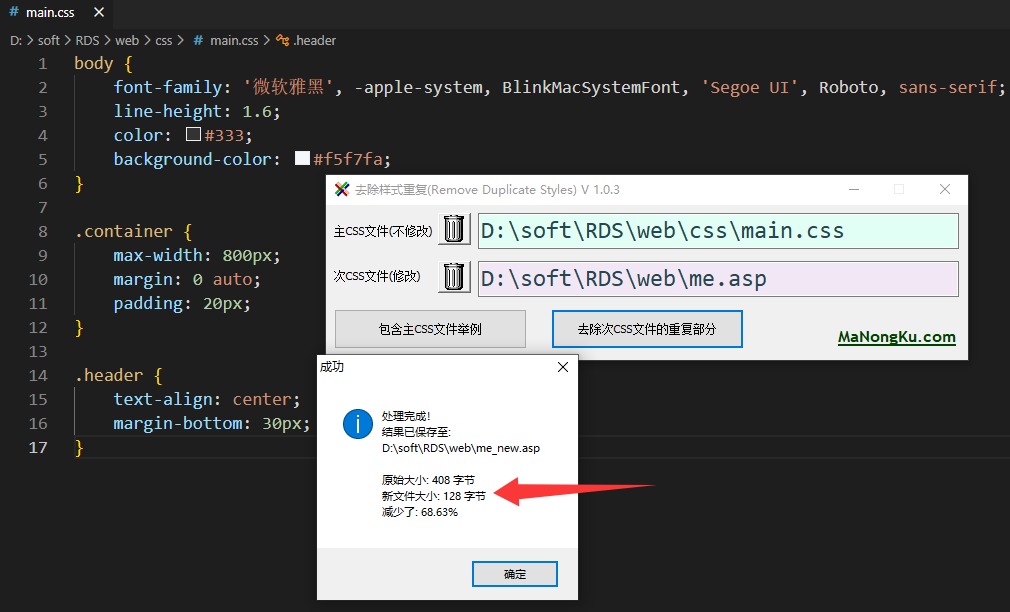
Task: Click the #333 color swatch
Action: point(193,135)
